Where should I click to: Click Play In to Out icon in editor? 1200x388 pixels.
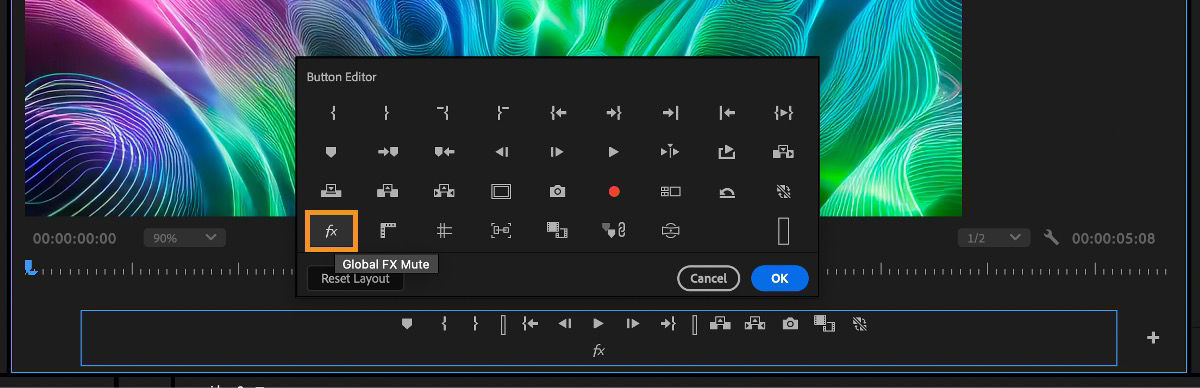(x=784, y=113)
